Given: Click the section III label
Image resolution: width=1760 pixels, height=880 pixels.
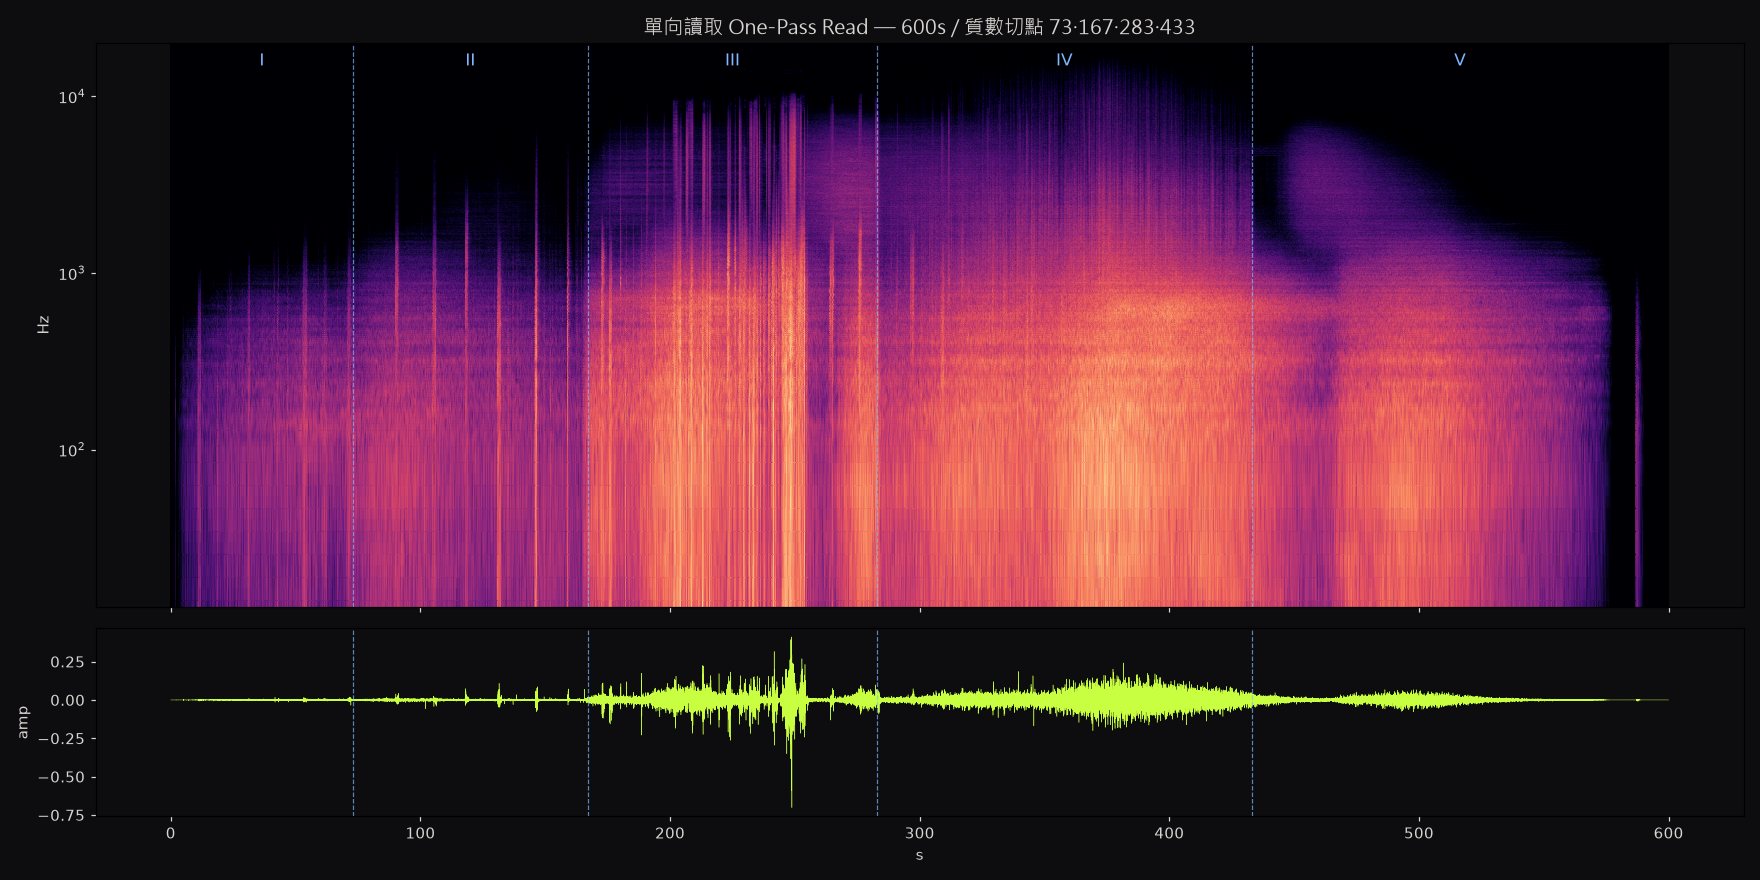Looking at the screenshot, I should coord(732,60).
